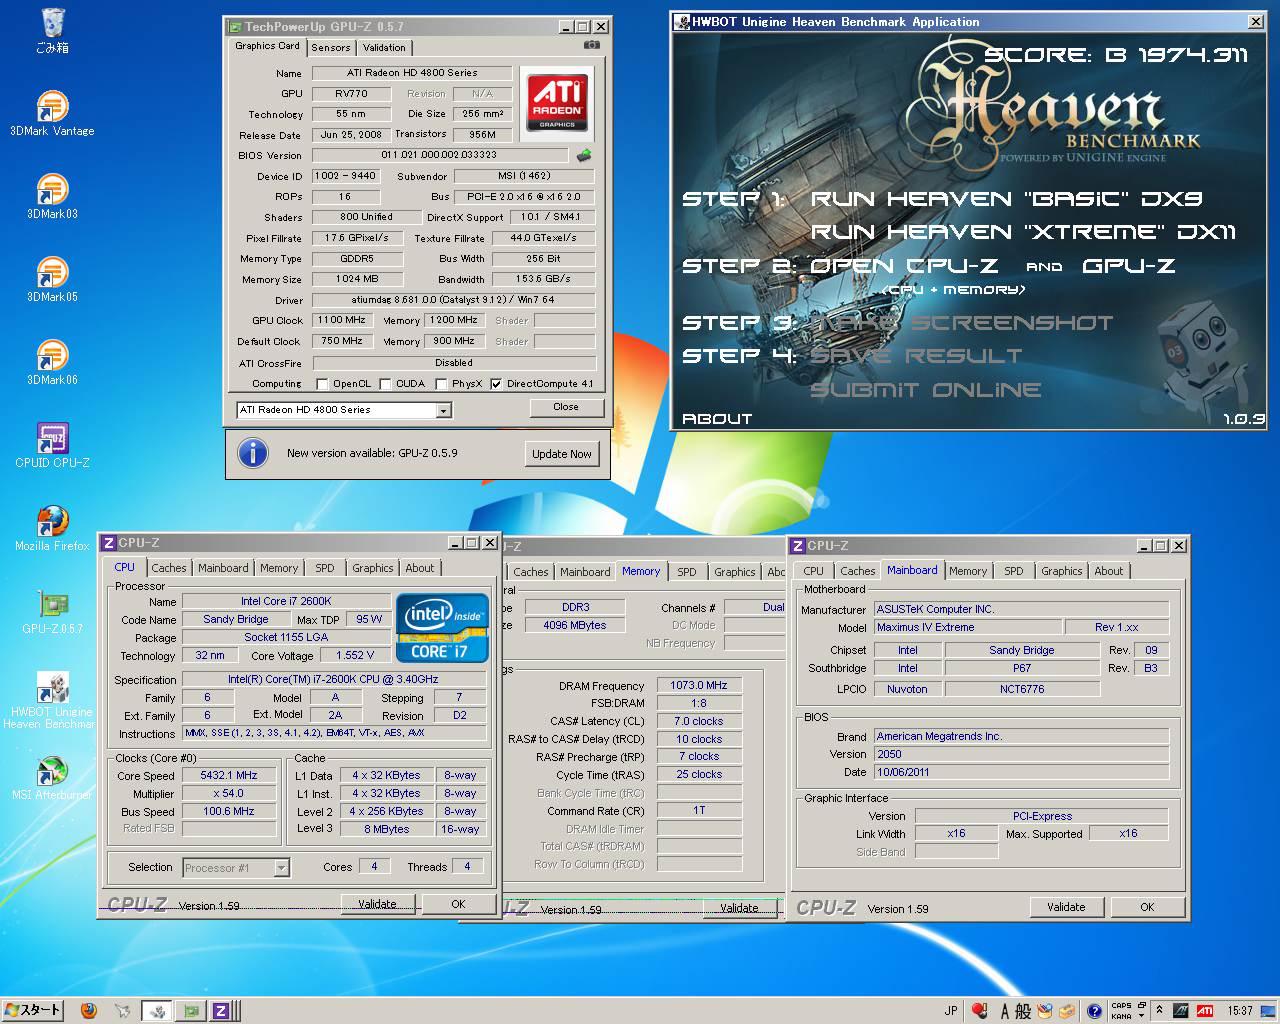
Task: Switch to the Sensors tab in GPU-Z
Action: [x=330, y=47]
